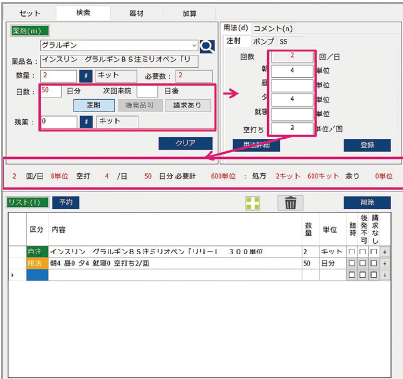Click the plus button on 自注 row
This screenshot has height=379, width=403.
(385, 252)
